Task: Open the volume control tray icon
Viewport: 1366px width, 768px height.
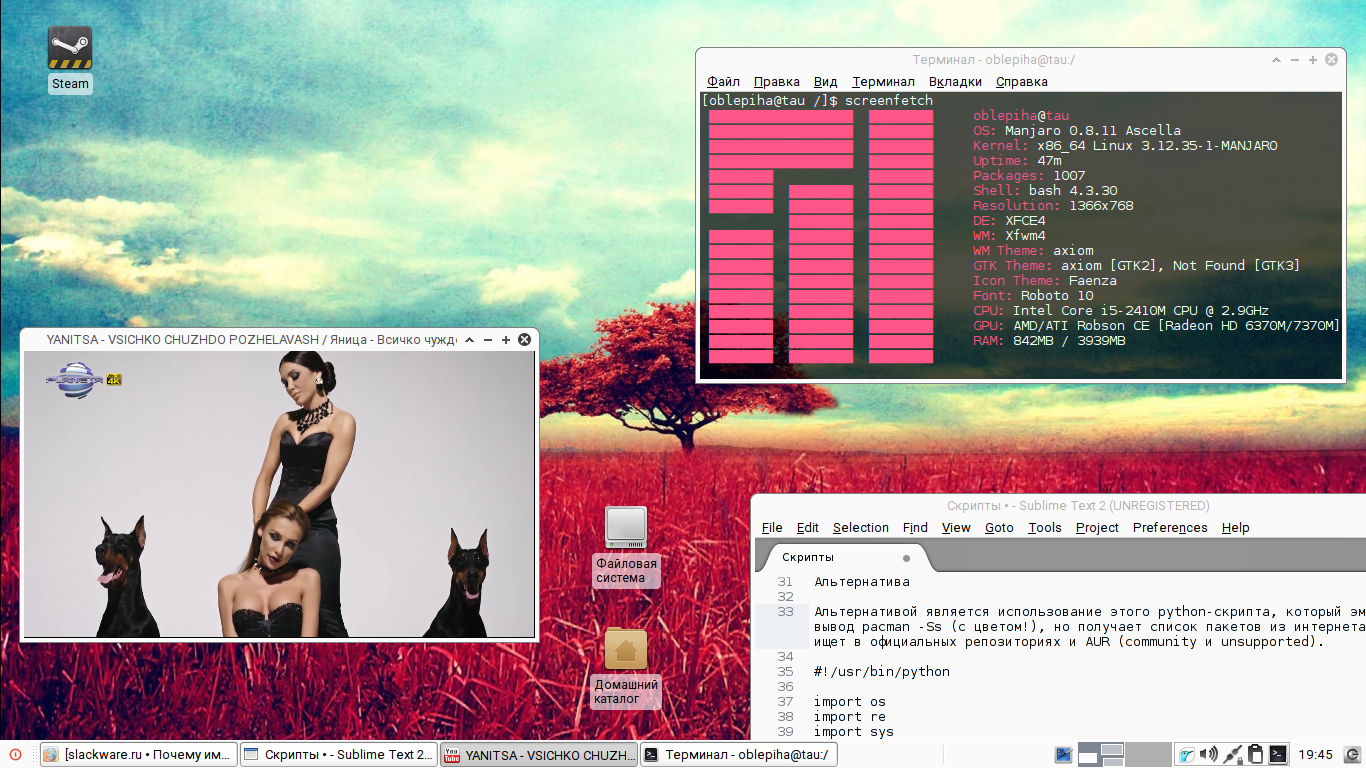Action: tap(1209, 755)
